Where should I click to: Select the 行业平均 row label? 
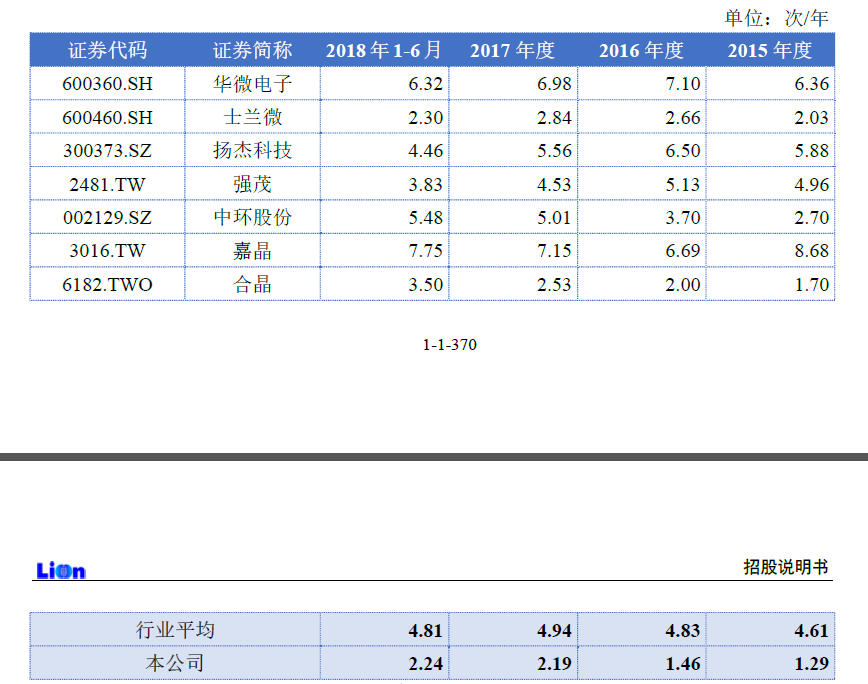[x=175, y=630]
